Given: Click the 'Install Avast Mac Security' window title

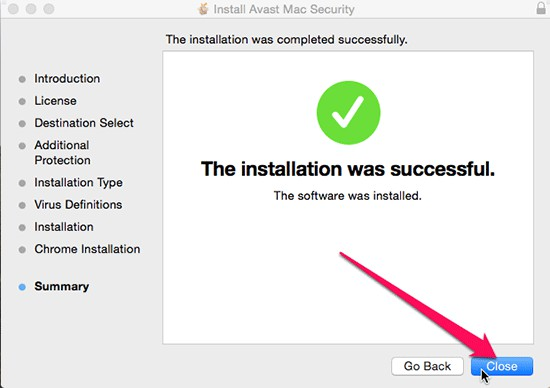Looking at the screenshot, I should pyautogui.click(x=284, y=9).
